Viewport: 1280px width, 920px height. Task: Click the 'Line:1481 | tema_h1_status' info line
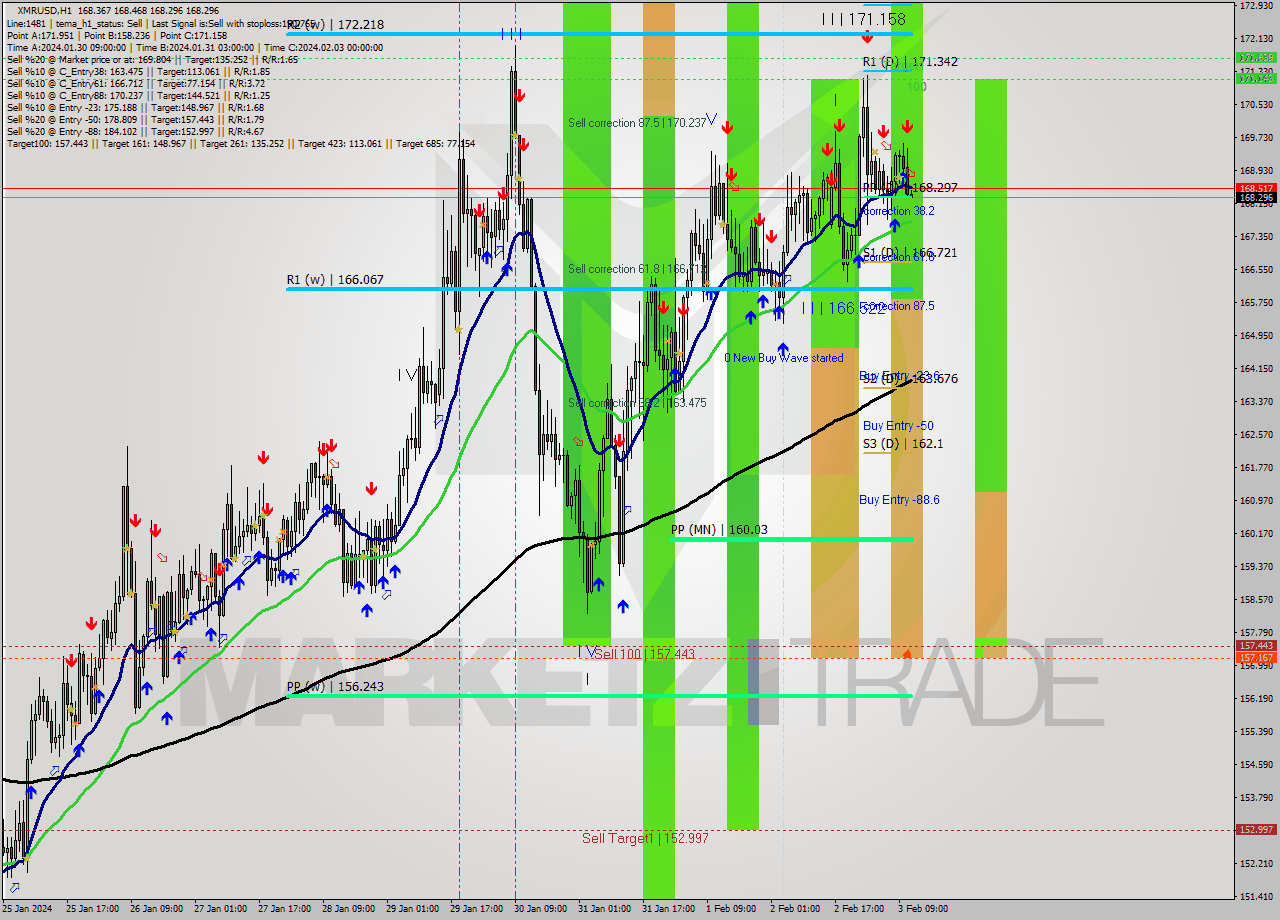tap(161, 22)
